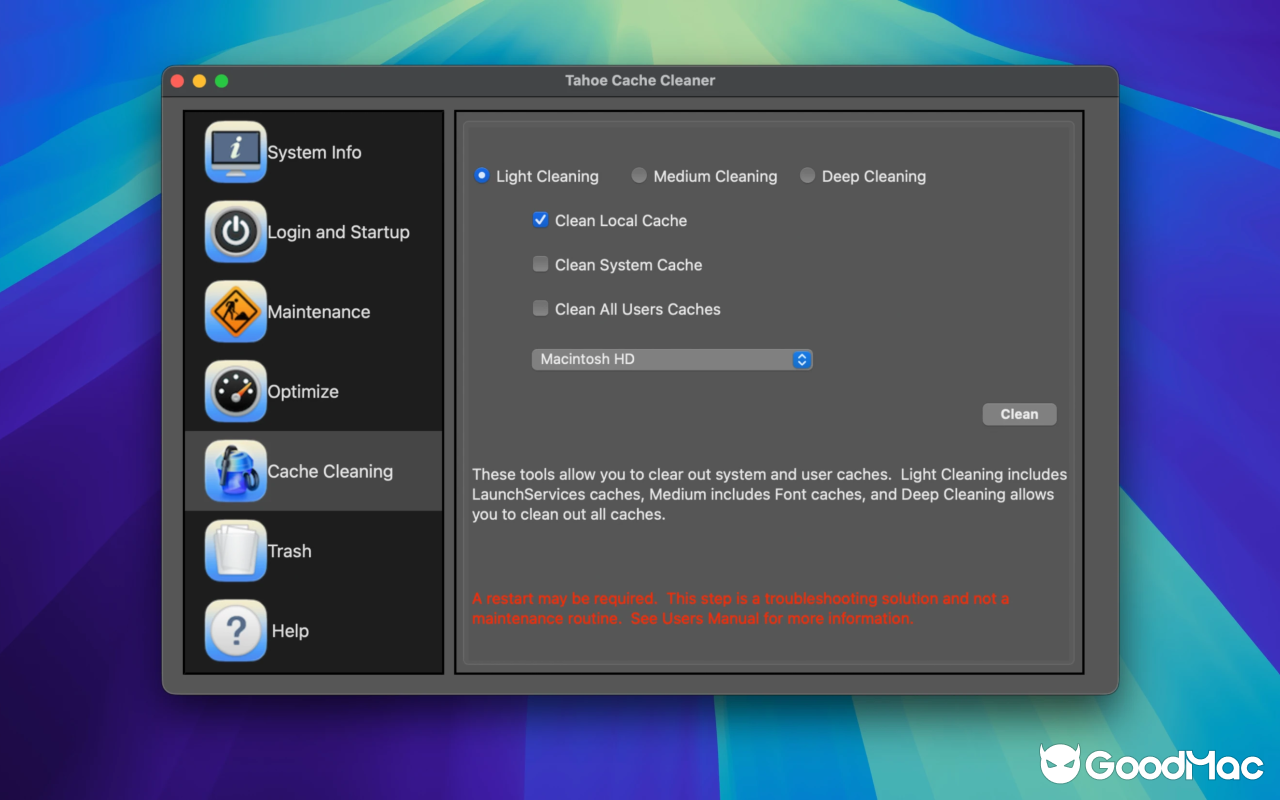The image size is (1280, 800).
Task: Select the Medium Cleaning radio button
Action: coord(639,175)
